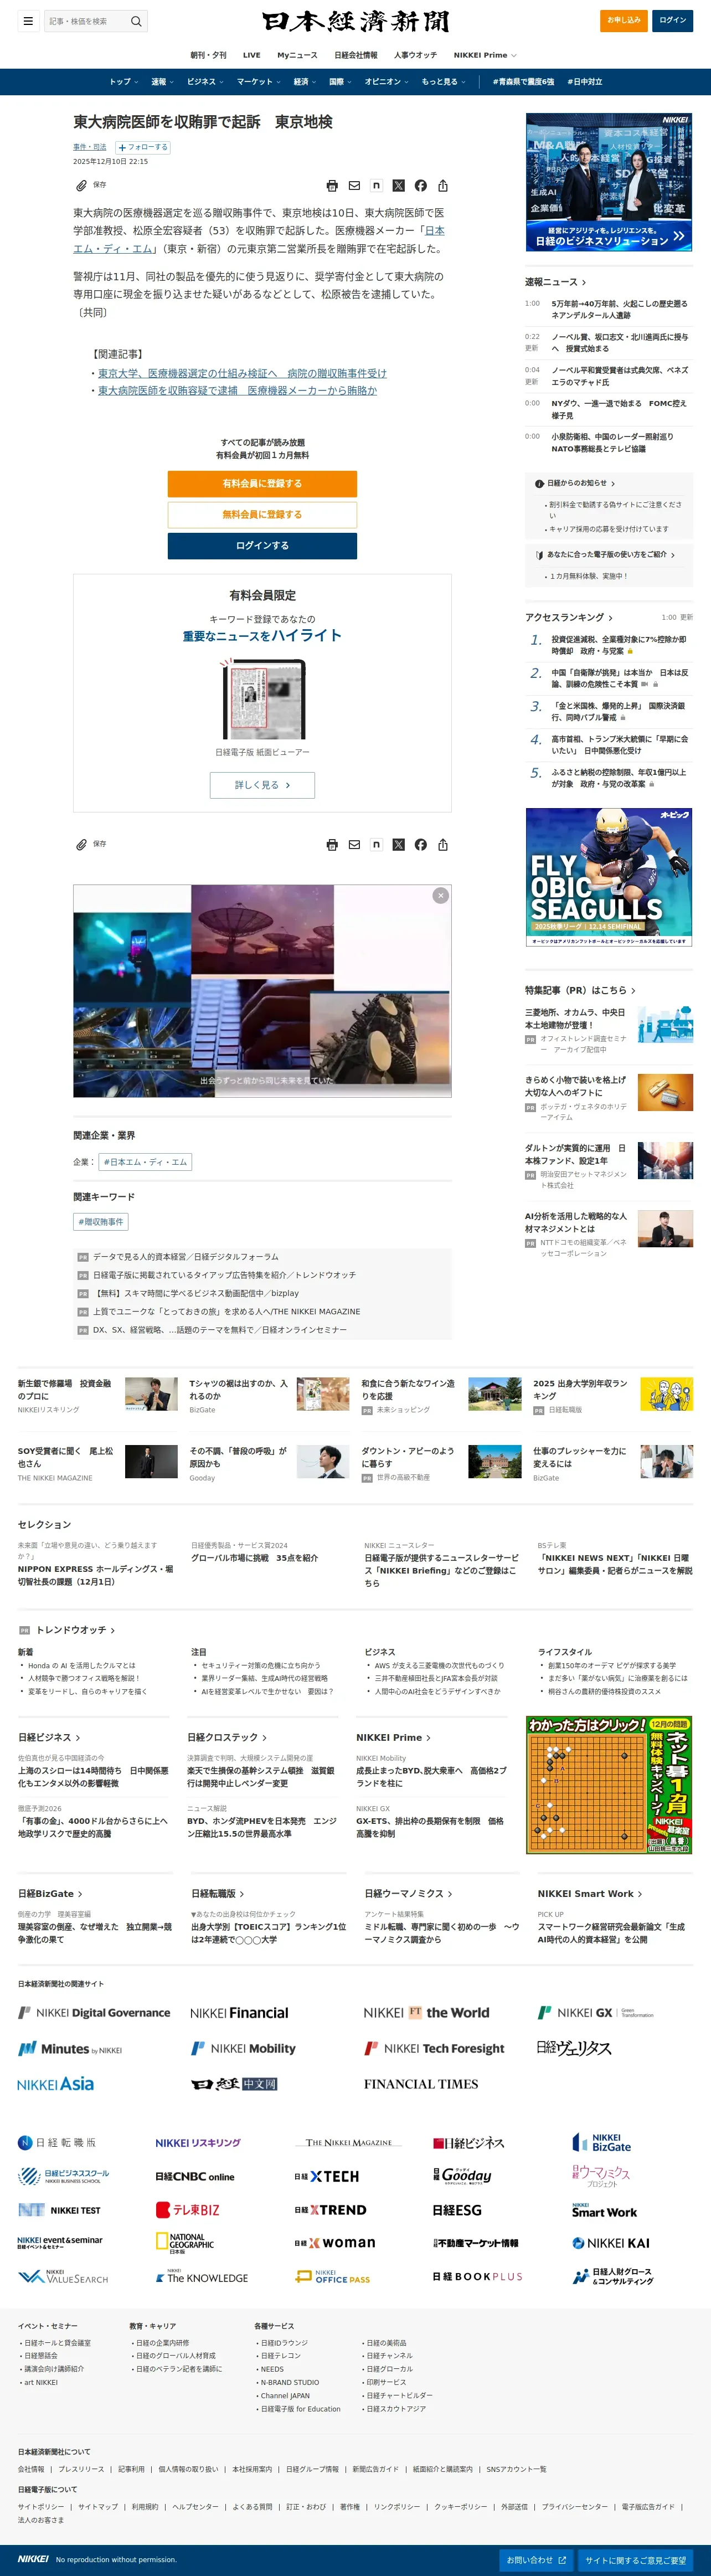Screen dimensions: 711x2576
Task: Click the search magnifier icon
Action: (136, 21)
